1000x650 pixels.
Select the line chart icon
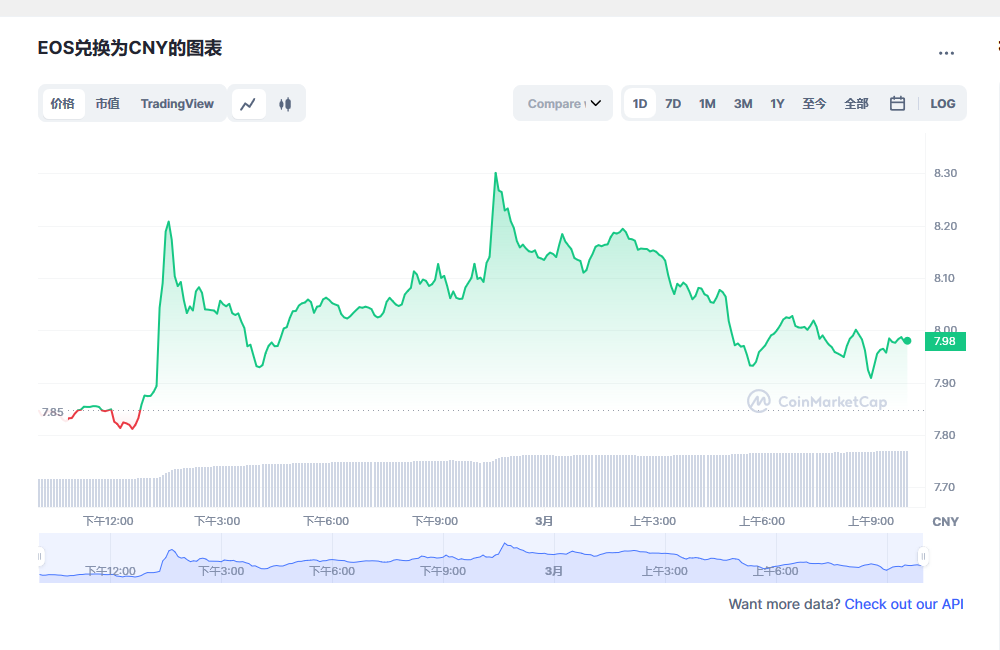pos(248,103)
